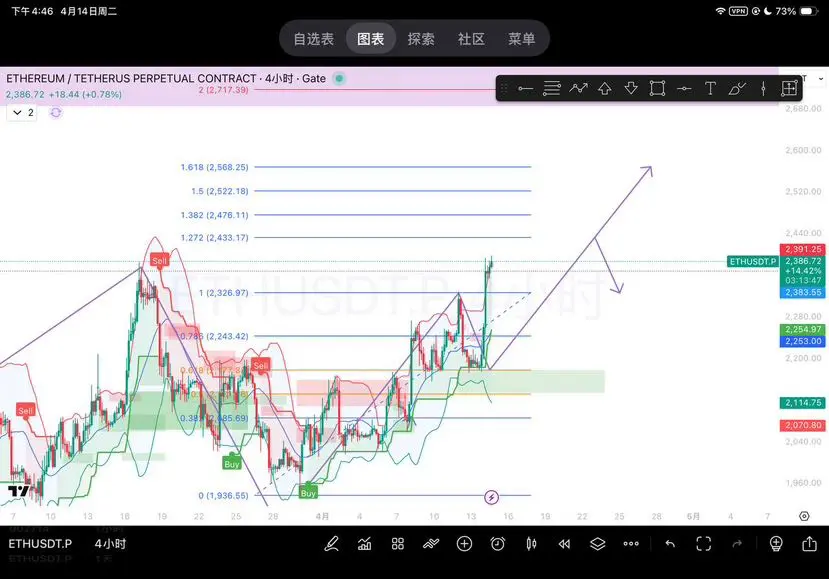Select the horizontal ray drawing tool

(x=525, y=88)
